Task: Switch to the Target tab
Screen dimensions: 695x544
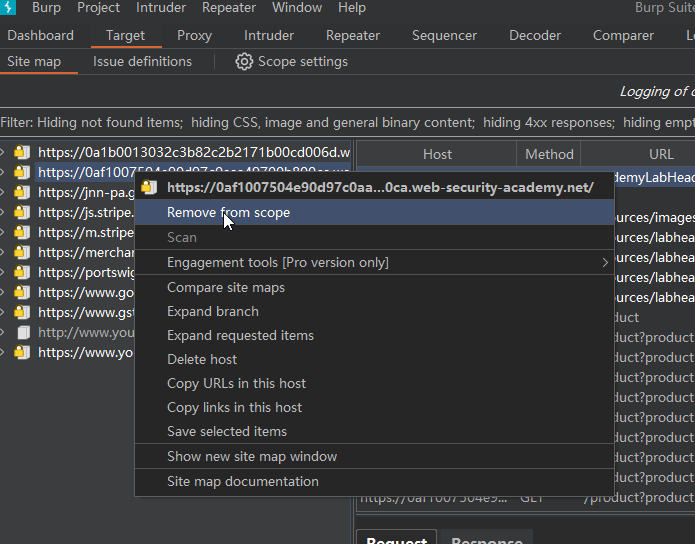Action: [125, 35]
